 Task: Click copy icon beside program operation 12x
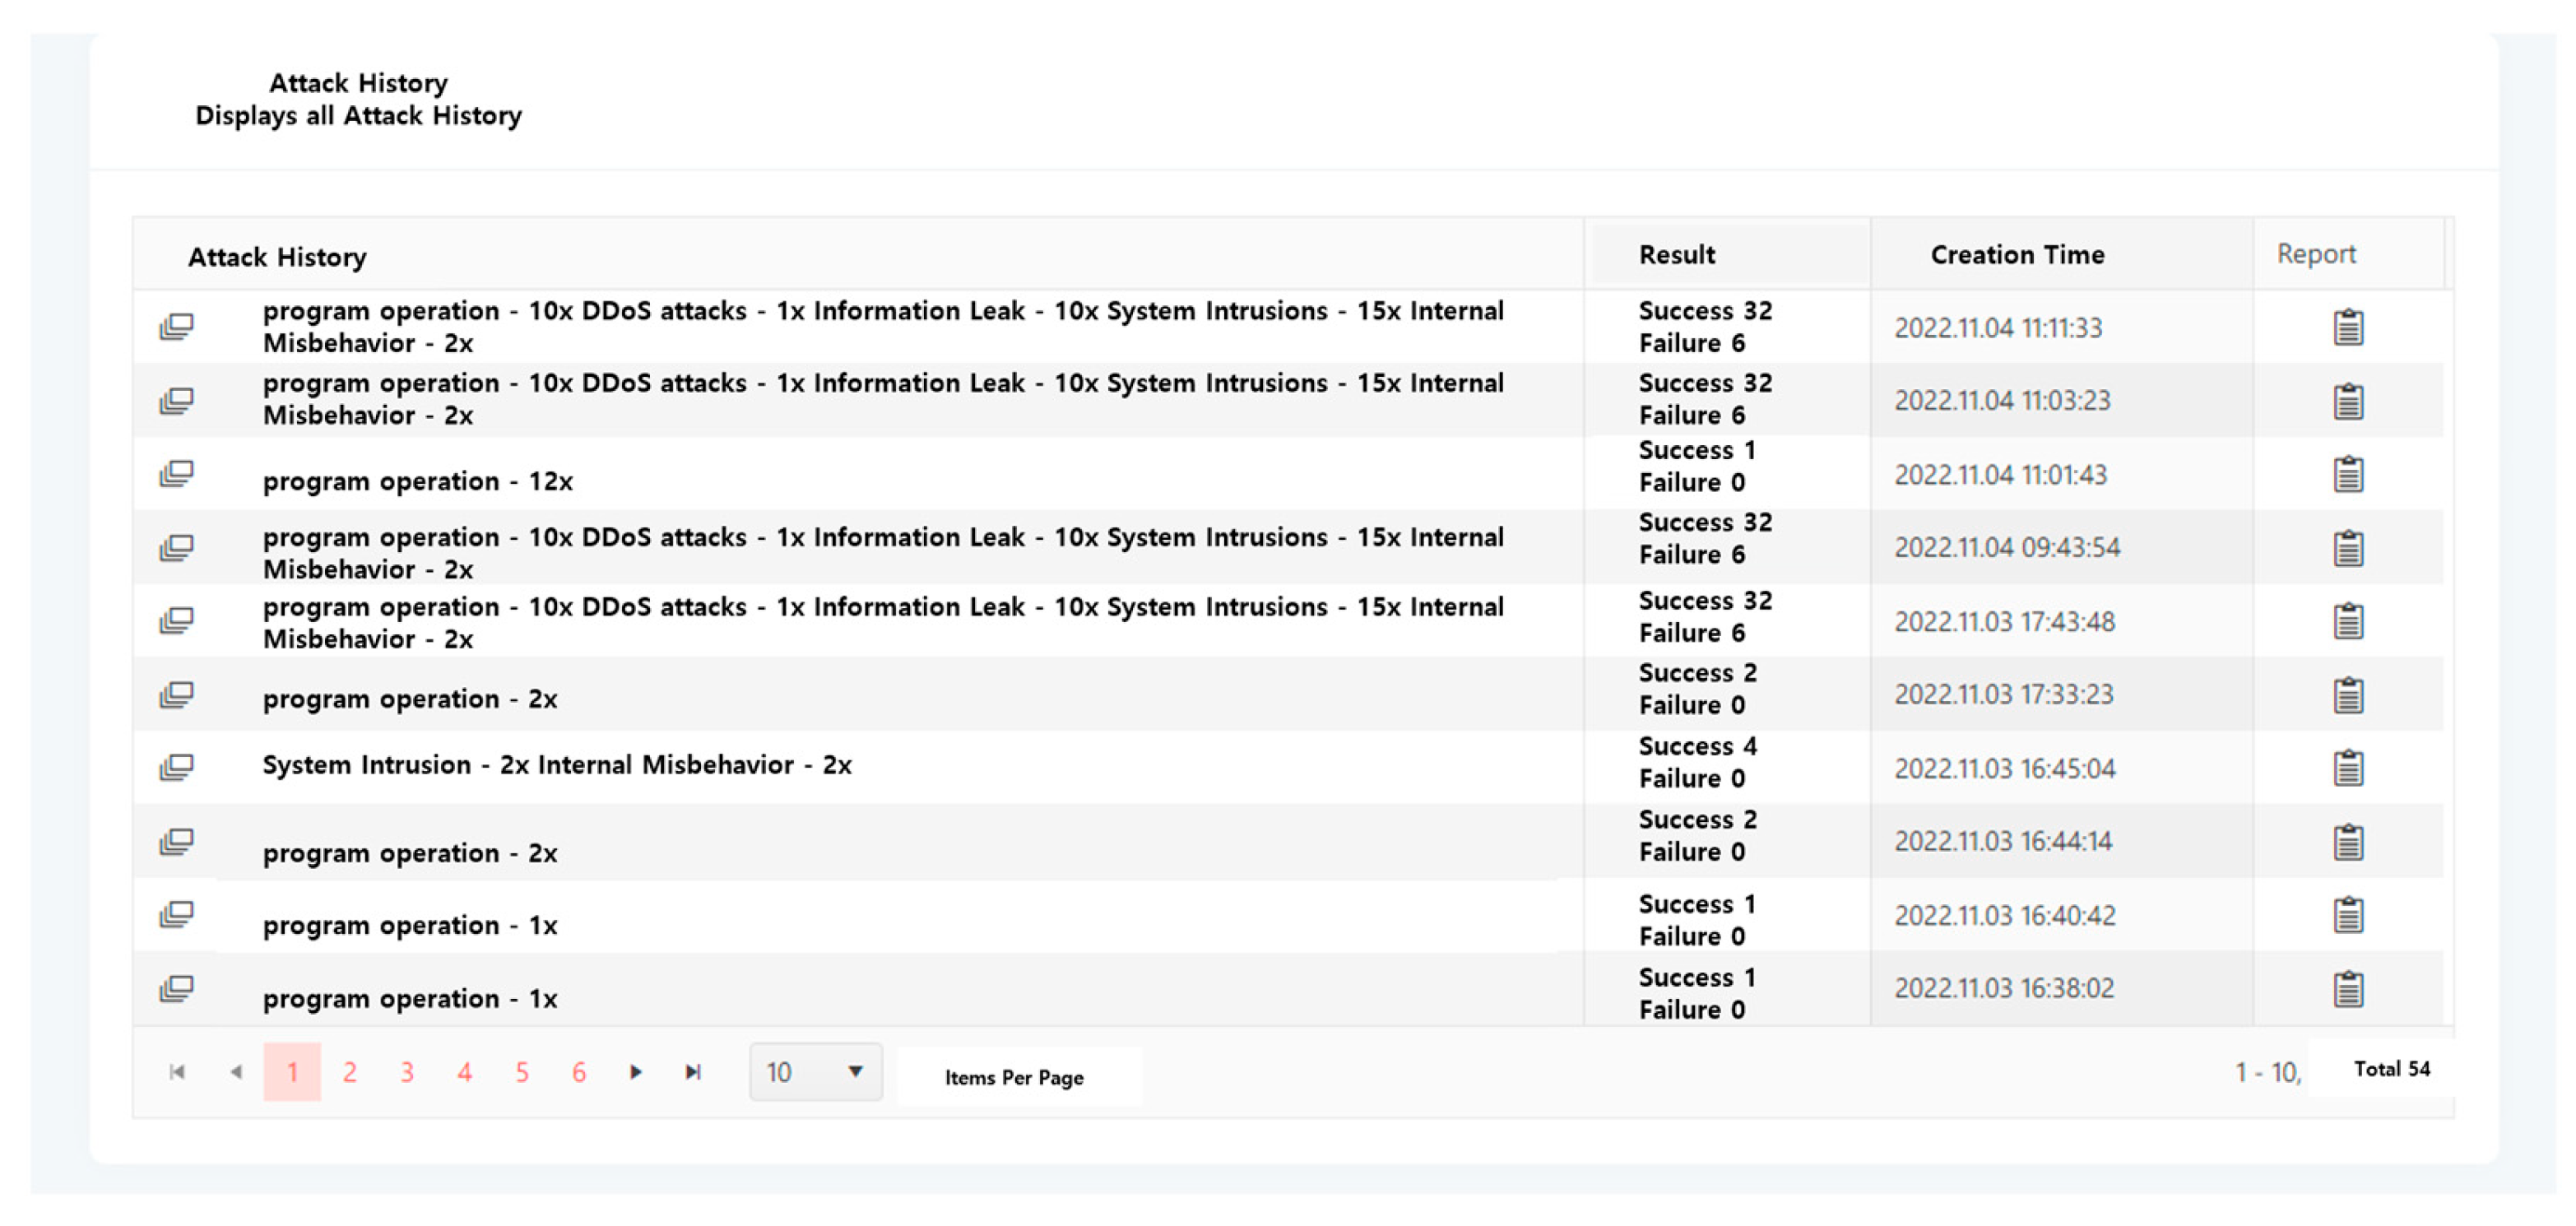pos(176,474)
